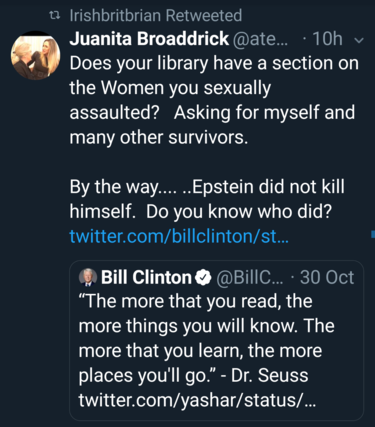Image resolution: width=375 pixels, height=427 pixels.
Task: Open the 30 Oct date of quoted tweet
Action: (327, 277)
